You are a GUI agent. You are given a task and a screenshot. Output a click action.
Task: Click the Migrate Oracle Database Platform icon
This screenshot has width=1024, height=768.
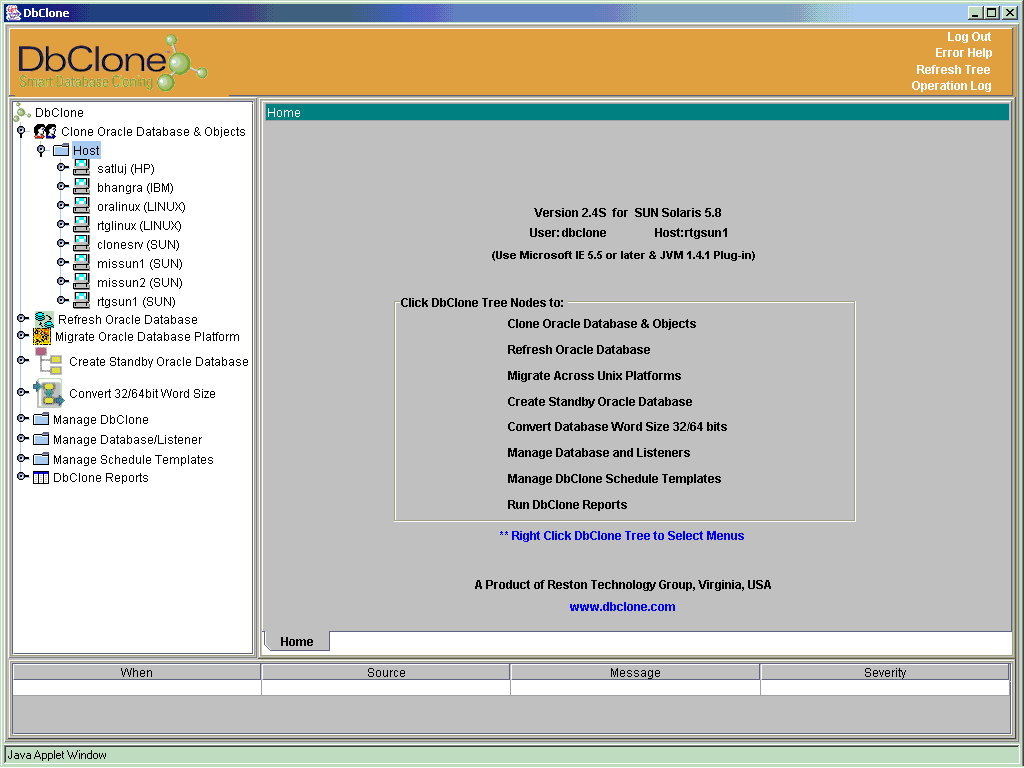[x=42, y=336]
